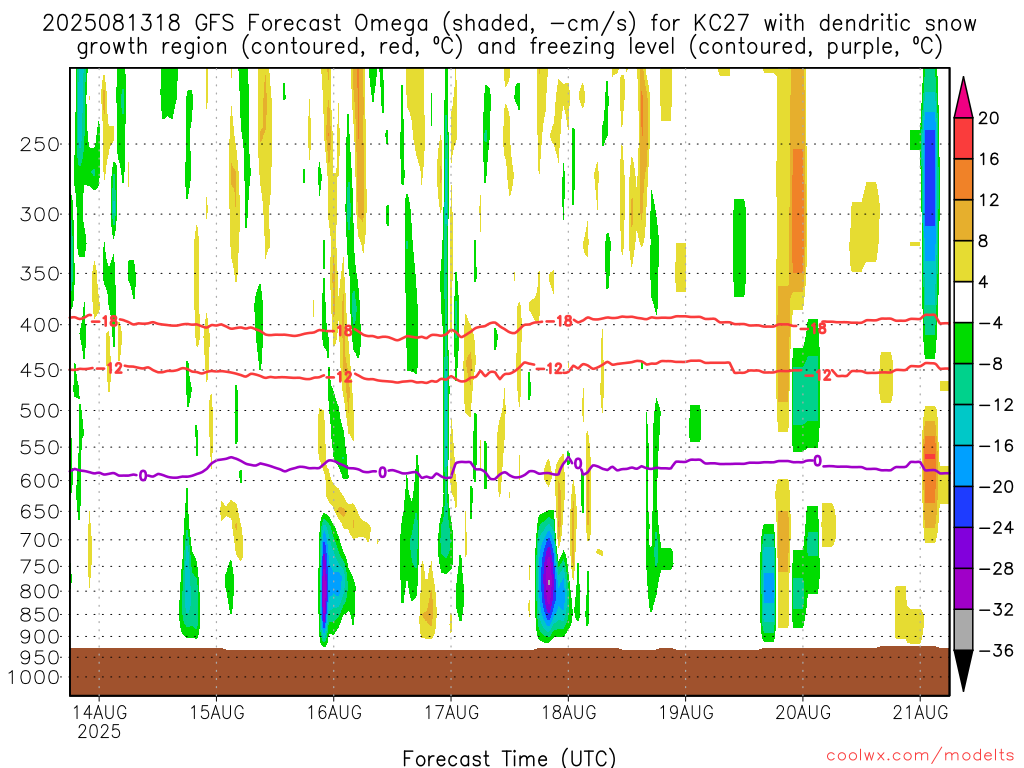Viewport: 1024px width, 768px height.
Task: Click the 19AUG date label
Action: (686, 711)
